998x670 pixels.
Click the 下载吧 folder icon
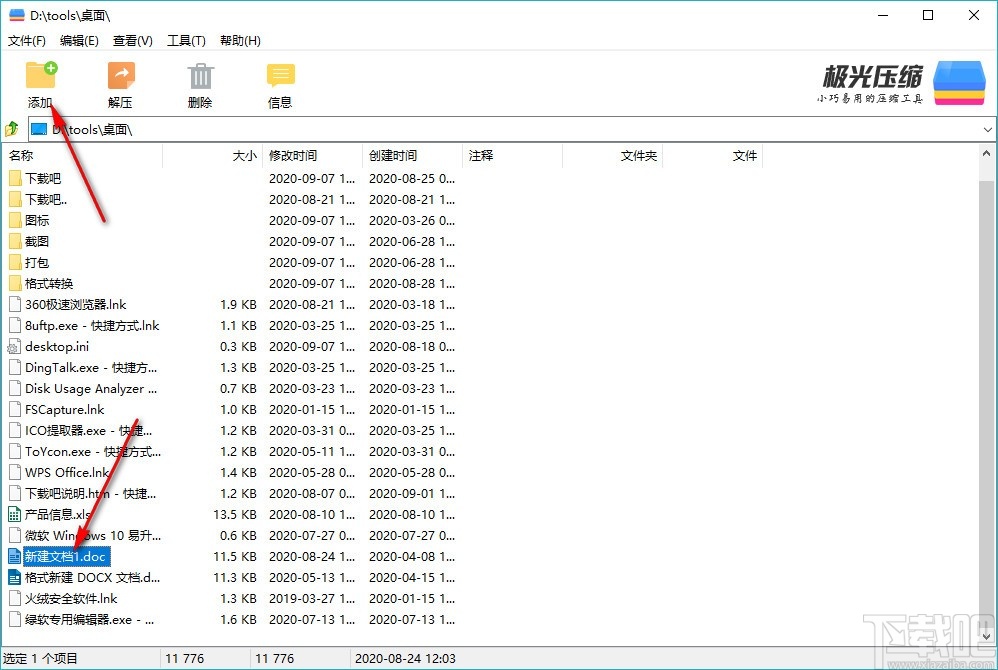15,178
